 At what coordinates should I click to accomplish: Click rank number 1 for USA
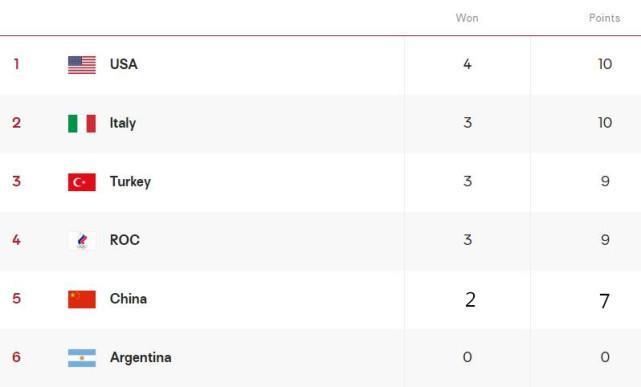click(x=16, y=64)
